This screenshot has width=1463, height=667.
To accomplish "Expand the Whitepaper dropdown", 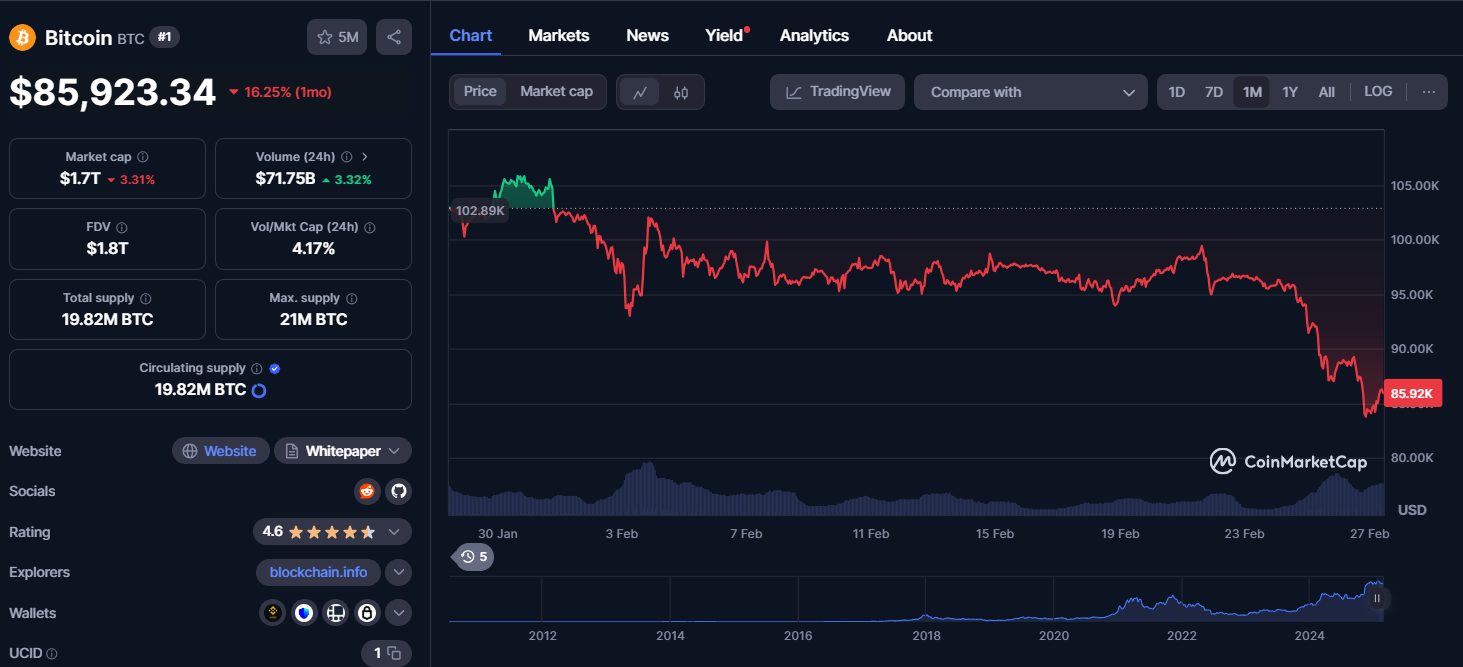I will [x=343, y=451].
